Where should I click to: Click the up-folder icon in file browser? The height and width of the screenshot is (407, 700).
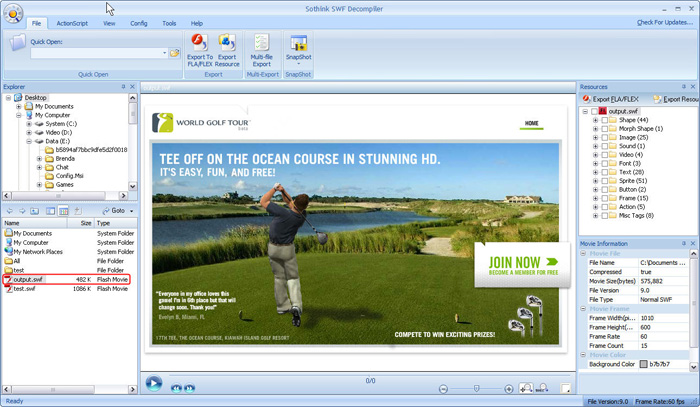pos(34,211)
